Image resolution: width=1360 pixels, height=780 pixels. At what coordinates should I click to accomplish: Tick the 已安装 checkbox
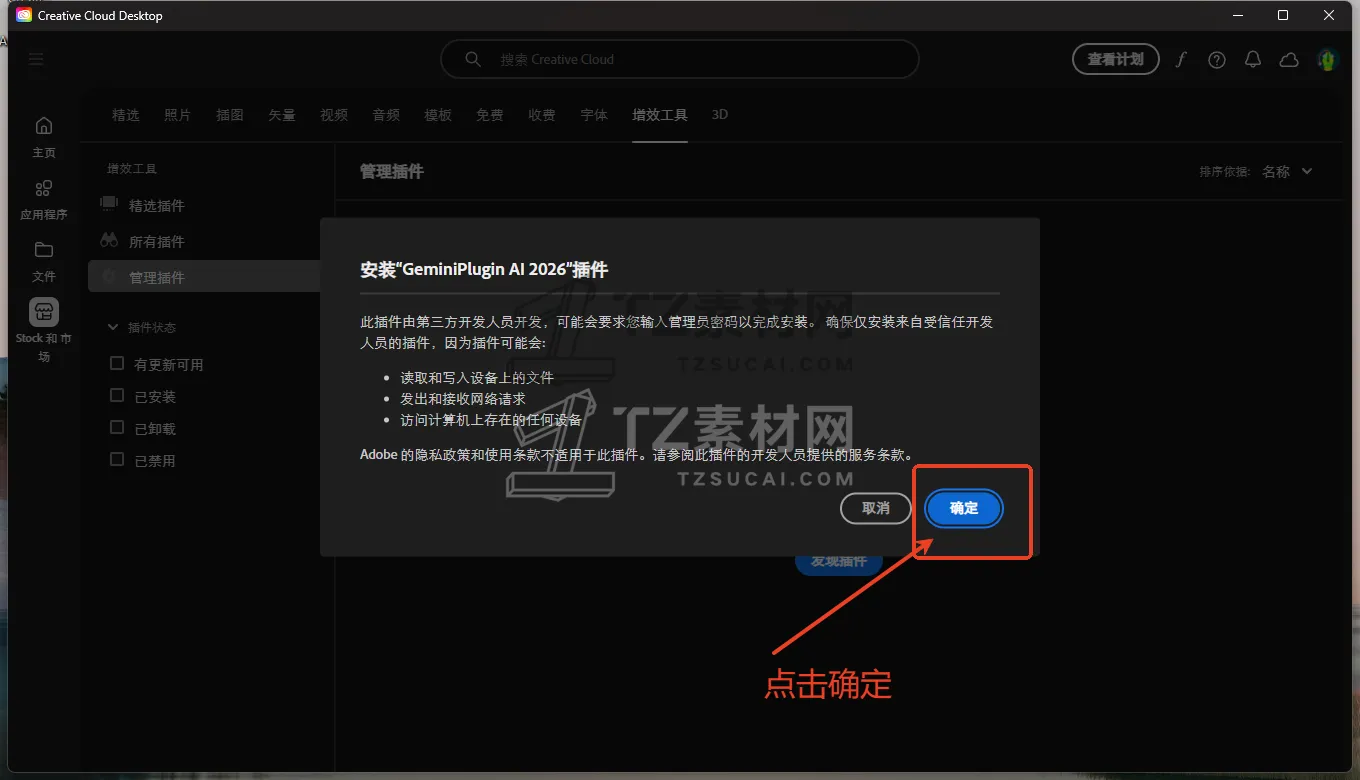tap(117, 396)
